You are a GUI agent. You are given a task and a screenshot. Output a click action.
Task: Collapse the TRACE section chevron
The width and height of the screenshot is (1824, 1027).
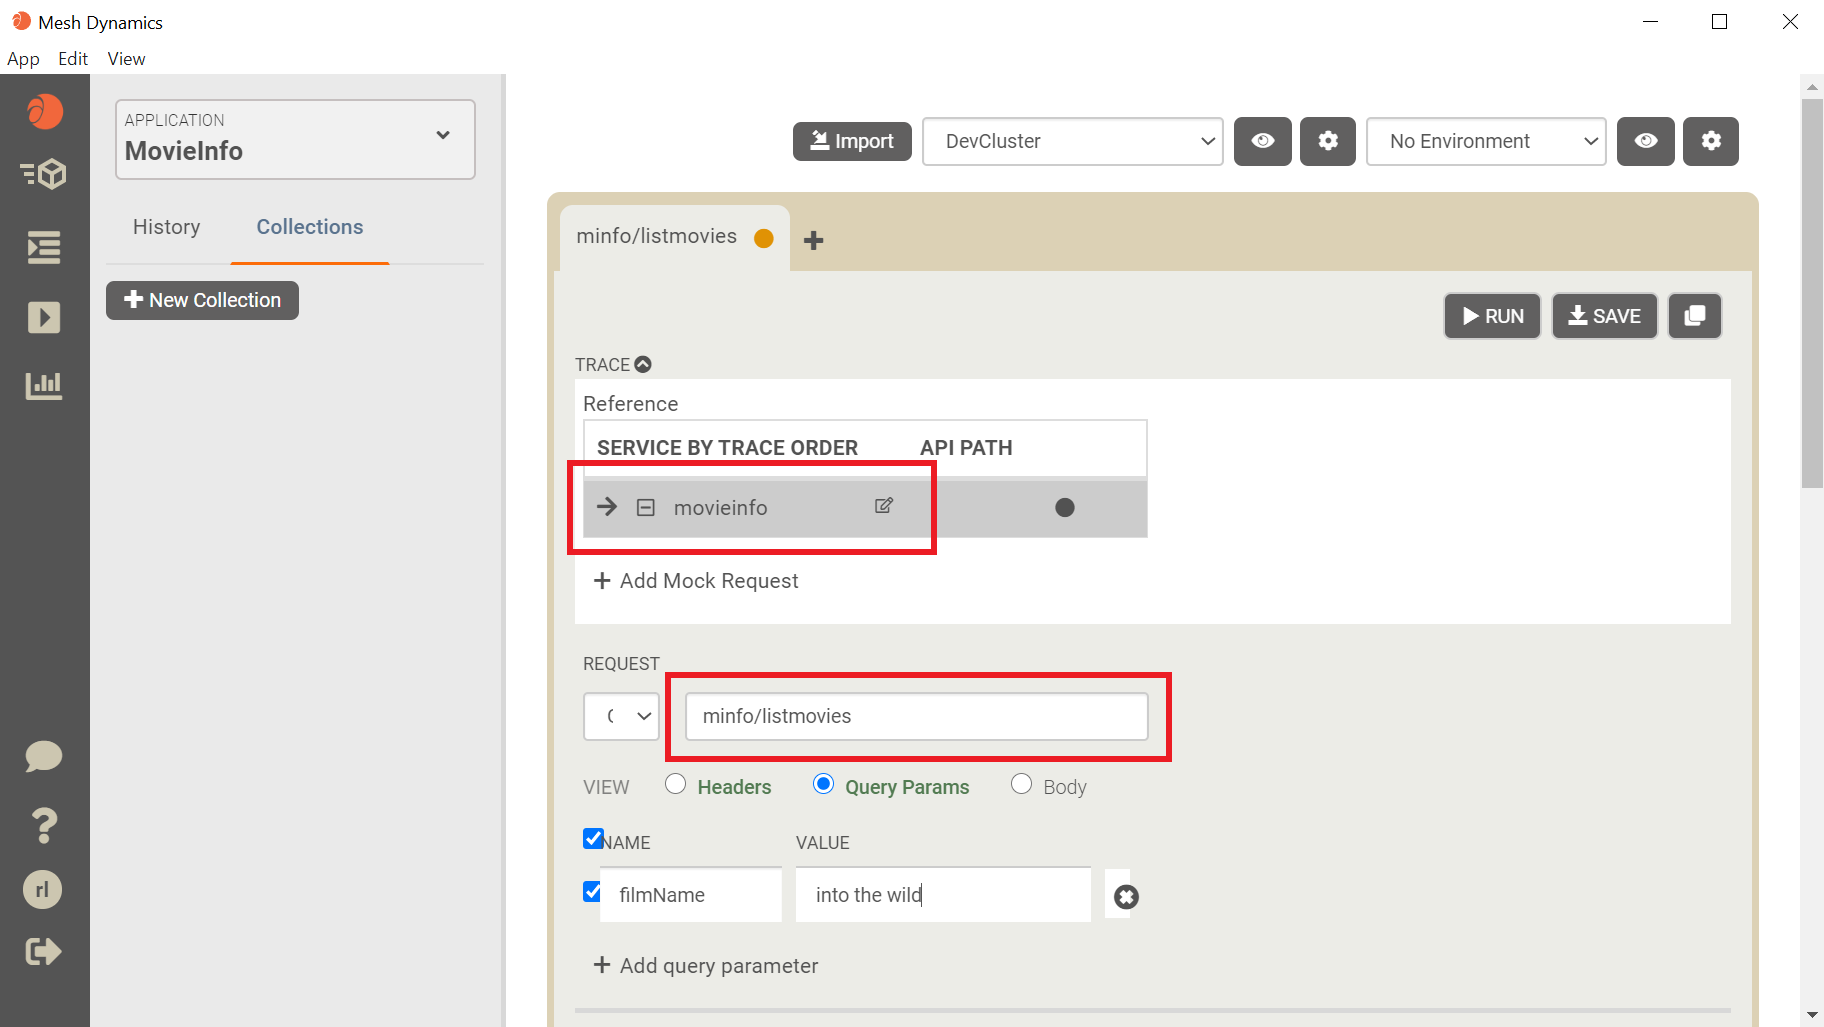(x=643, y=365)
